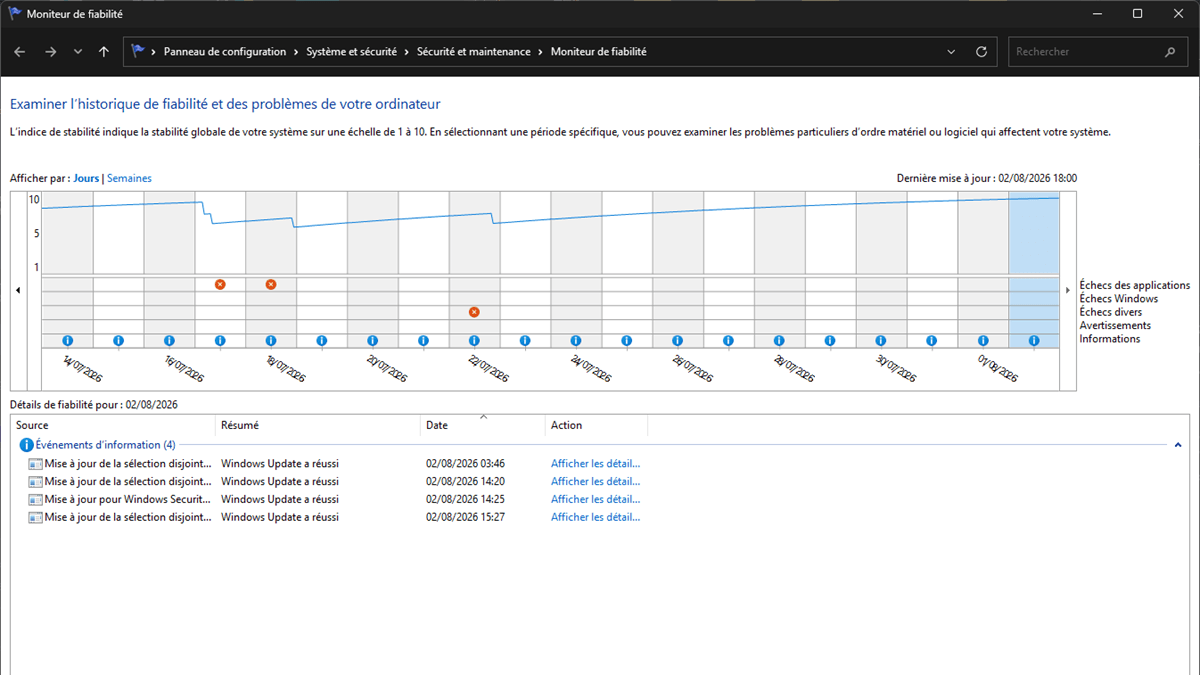Click the update icon of the 14:20 event
The height and width of the screenshot is (675, 1200).
pyautogui.click(x=36, y=482)
